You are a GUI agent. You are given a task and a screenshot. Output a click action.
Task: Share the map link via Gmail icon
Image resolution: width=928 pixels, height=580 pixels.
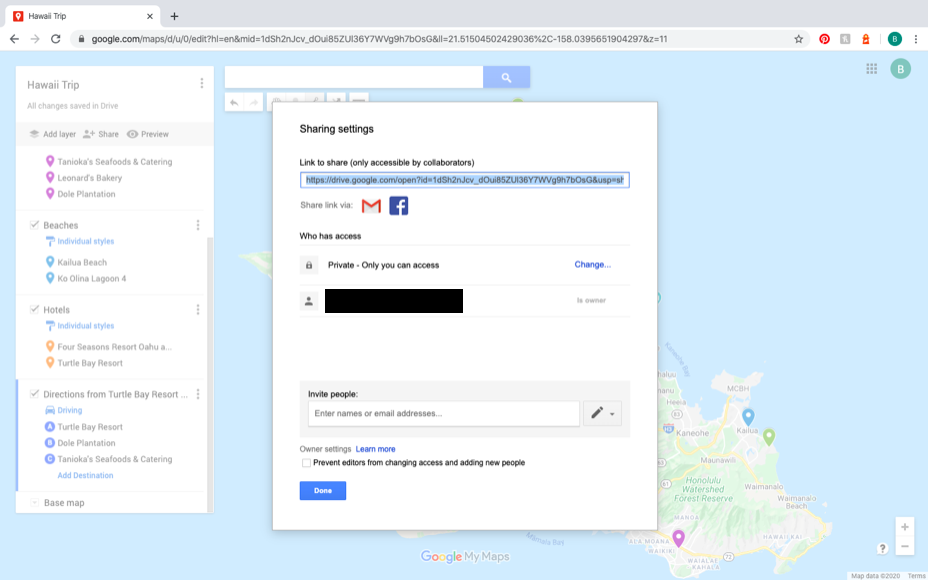(x=371, y=206)
